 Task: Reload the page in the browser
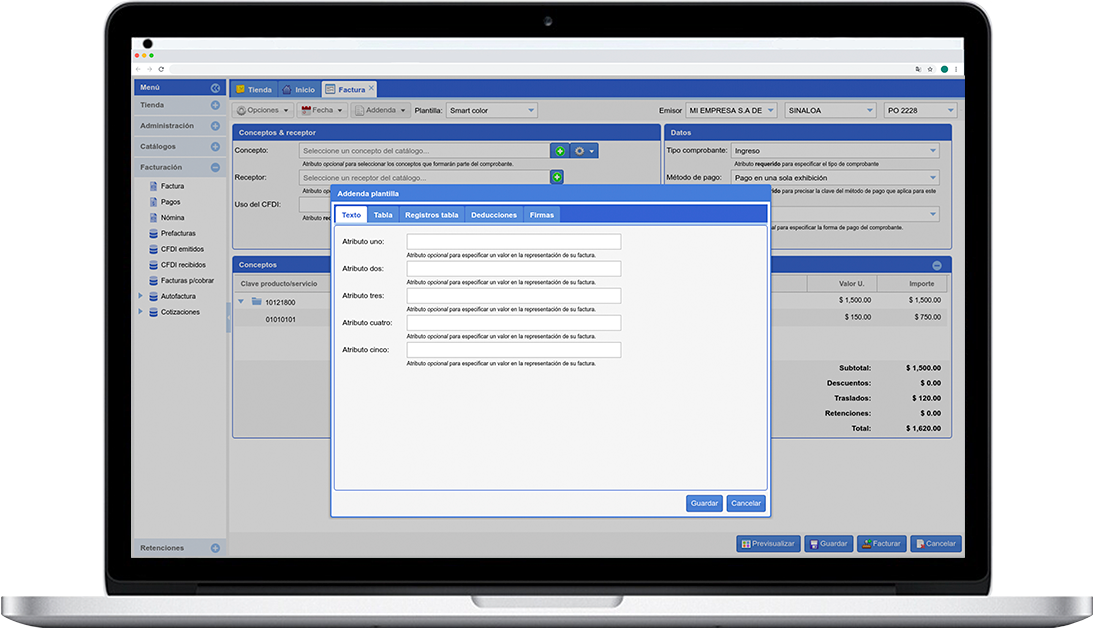(x=161, y=69)
